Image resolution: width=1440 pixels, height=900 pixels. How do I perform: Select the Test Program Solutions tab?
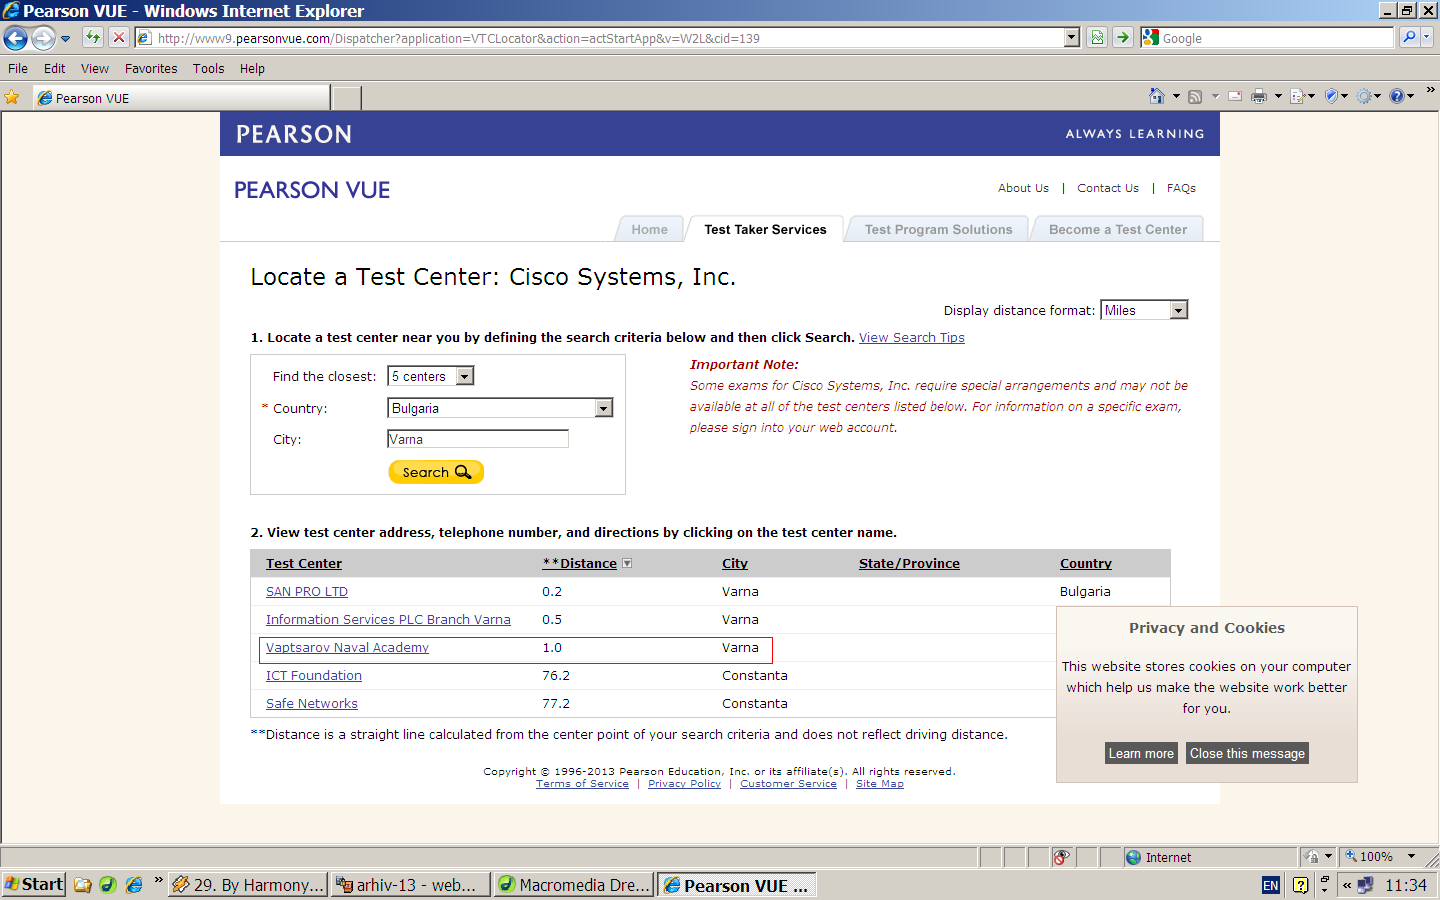(938, 229)
